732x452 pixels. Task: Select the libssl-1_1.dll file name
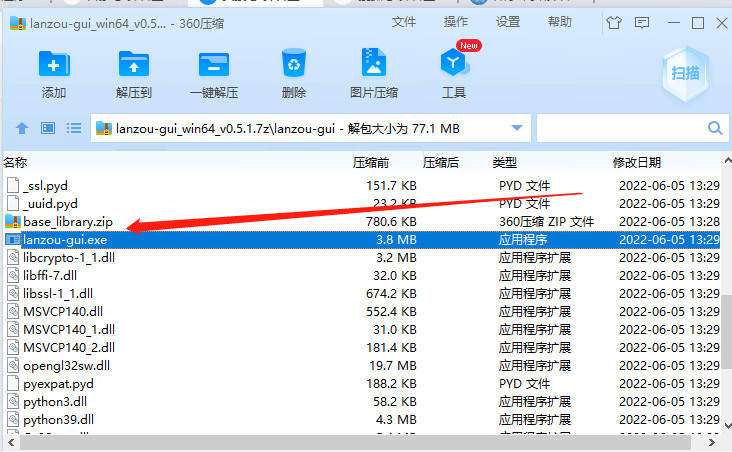58,294
